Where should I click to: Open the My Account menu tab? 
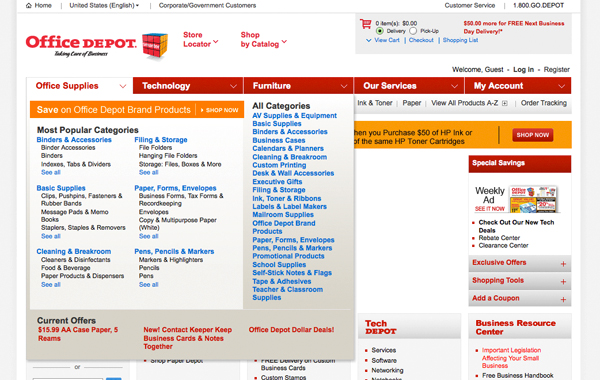click(518, 86)
